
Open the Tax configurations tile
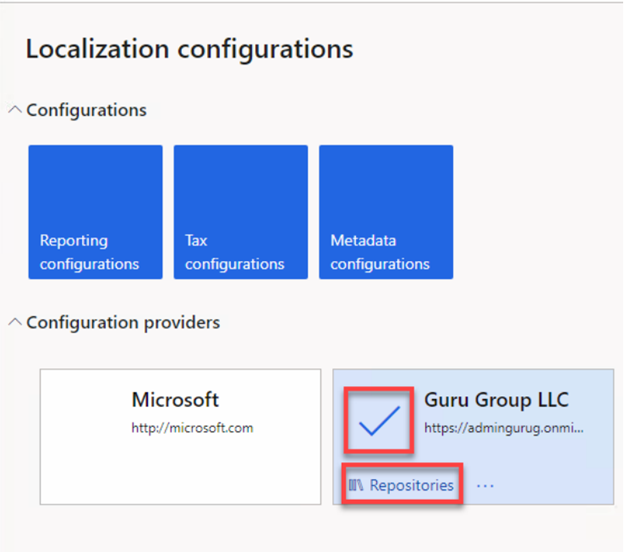pos(240,212)
